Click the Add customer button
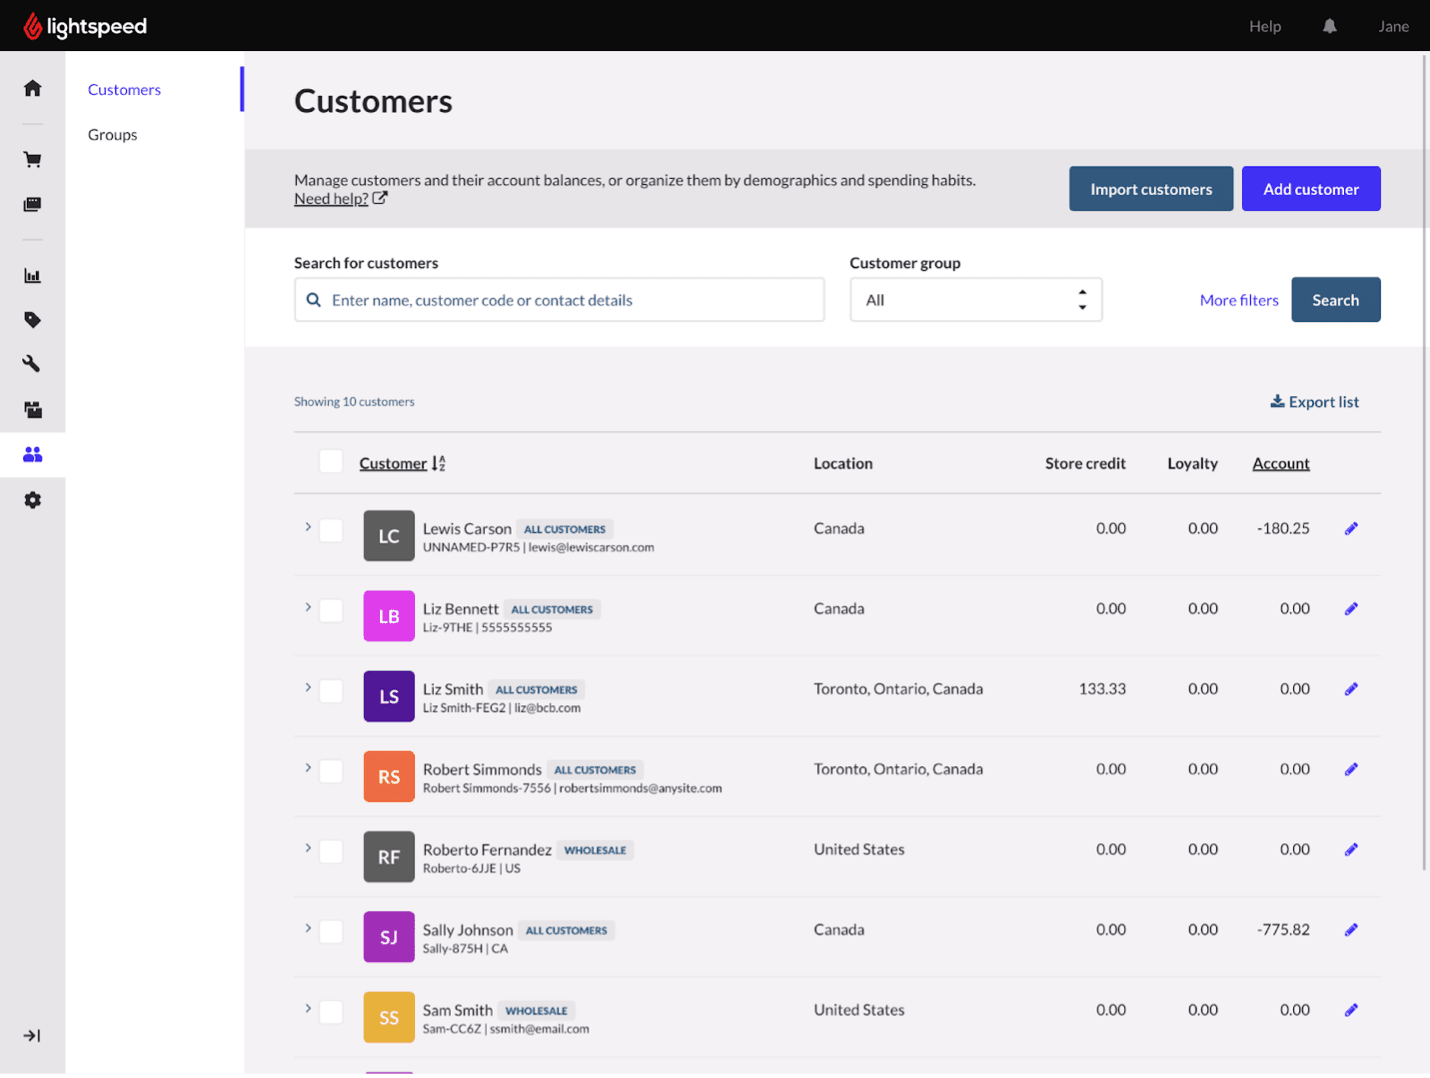 (x=1311, y=188)
